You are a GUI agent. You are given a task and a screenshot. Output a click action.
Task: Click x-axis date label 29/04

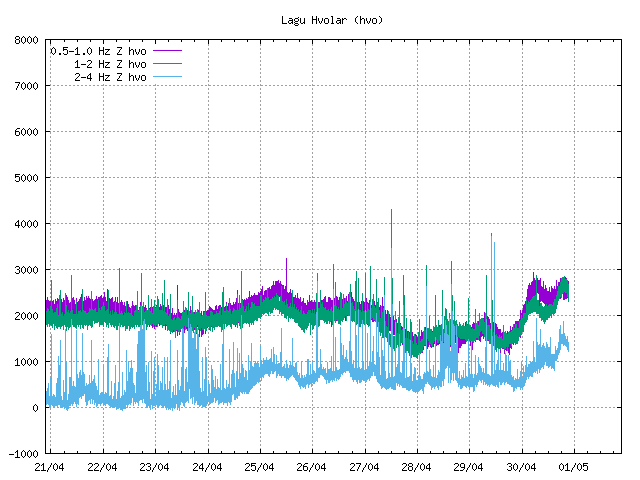(469, 467)
